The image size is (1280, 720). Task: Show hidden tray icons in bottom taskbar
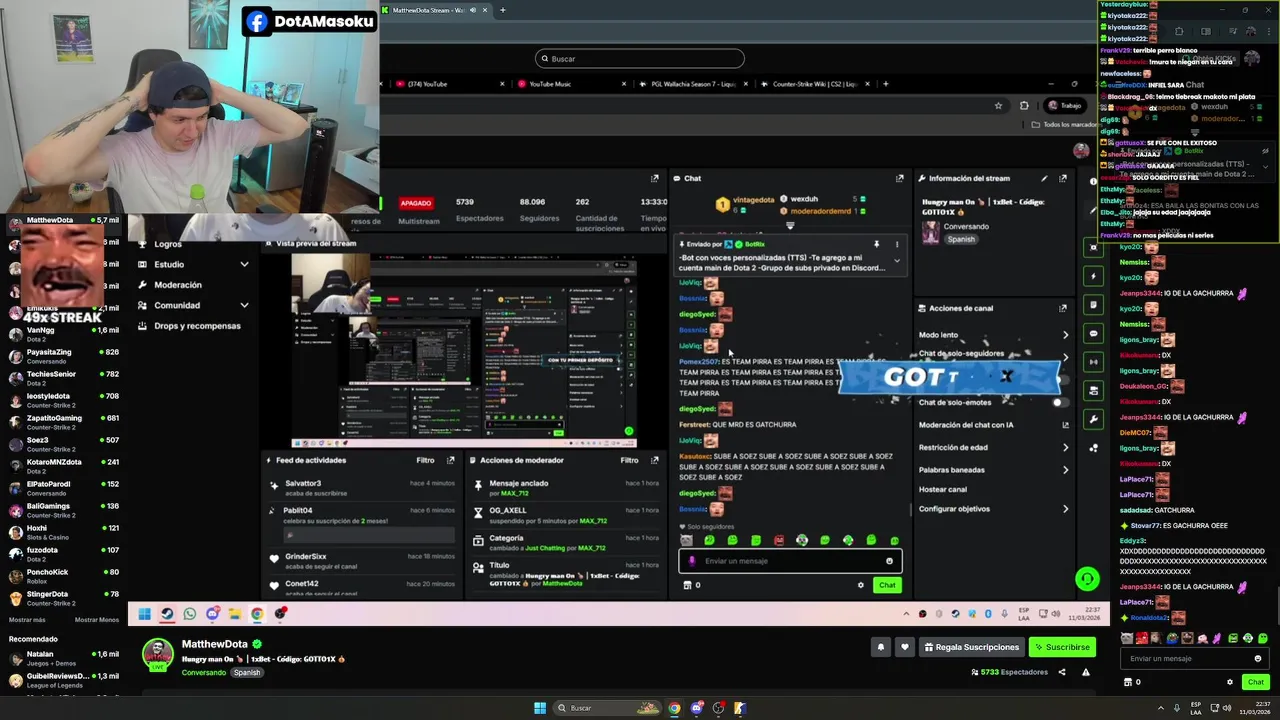(x=1162, y=708)
